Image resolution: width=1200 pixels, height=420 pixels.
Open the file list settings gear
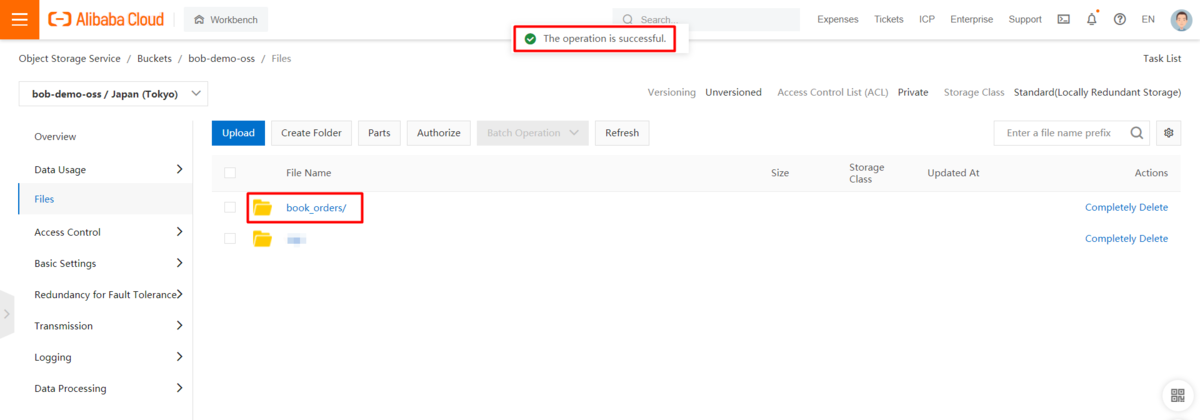tap(1168, 133)
